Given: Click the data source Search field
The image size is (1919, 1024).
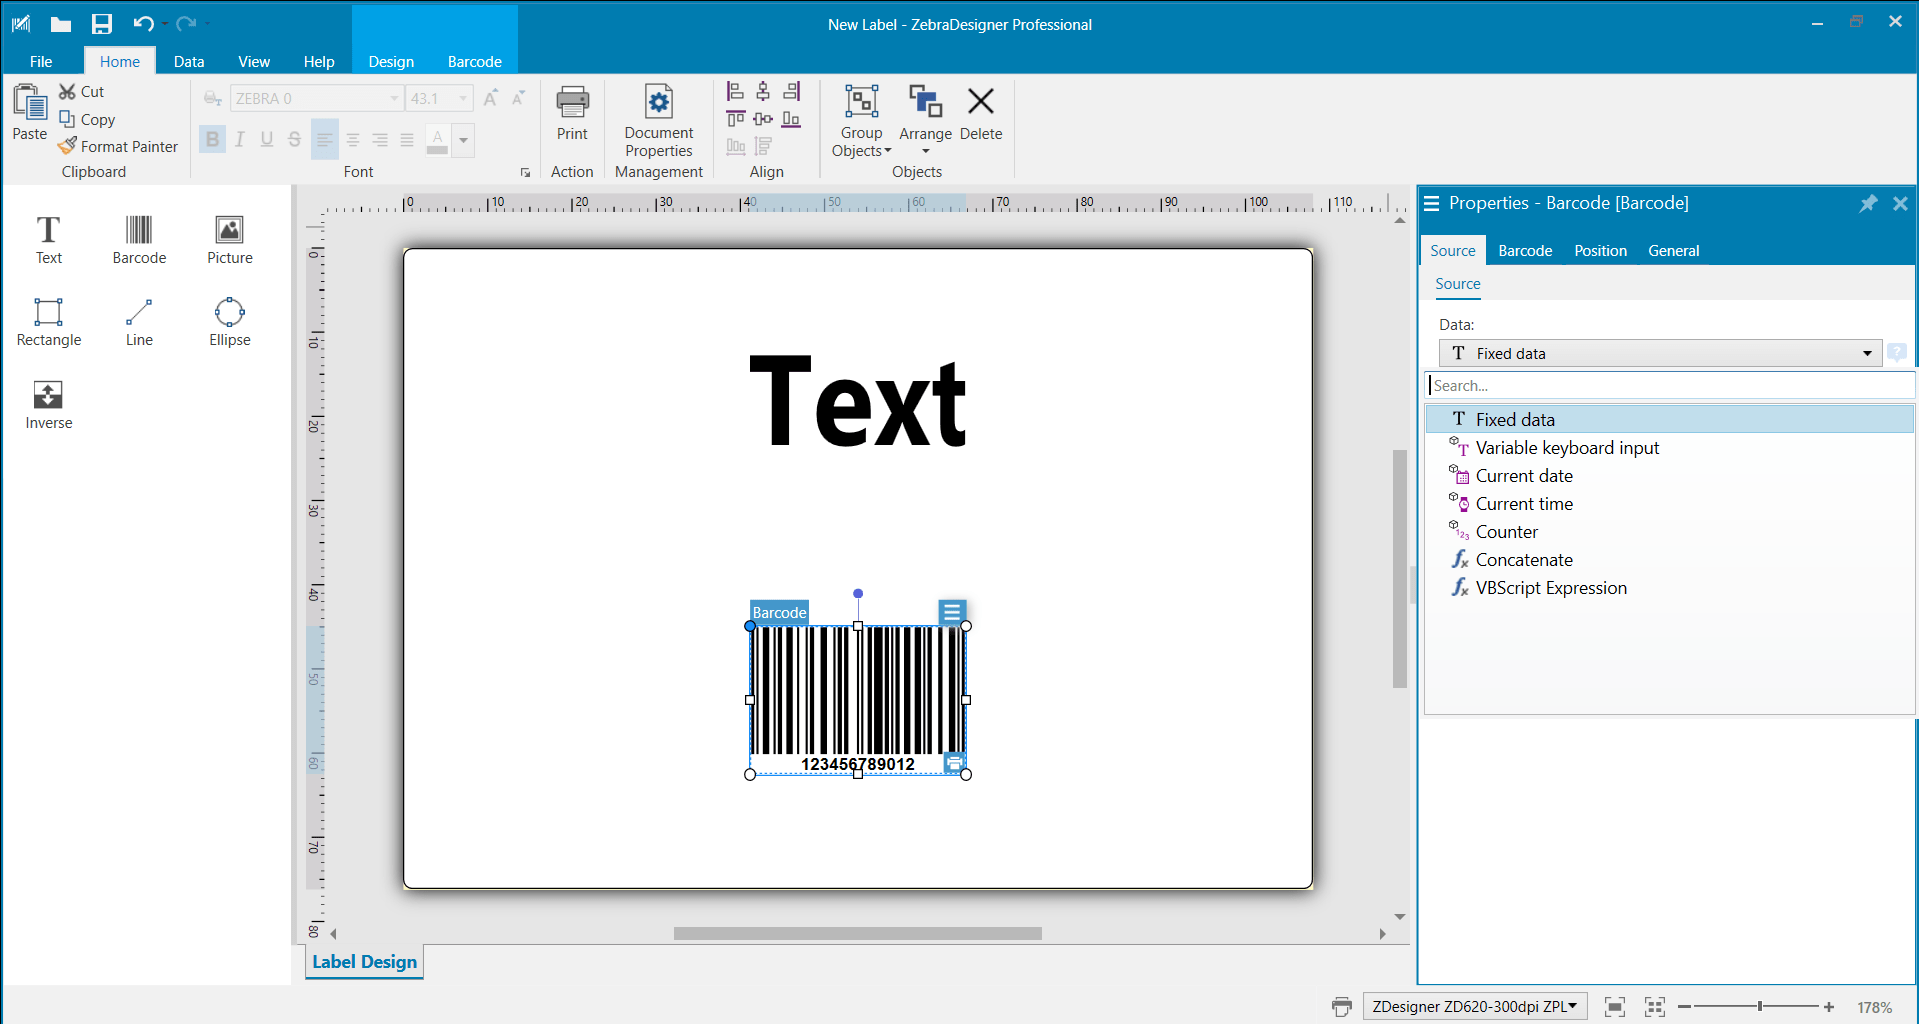Looking at the screenshot, I should pos(1669,386).
